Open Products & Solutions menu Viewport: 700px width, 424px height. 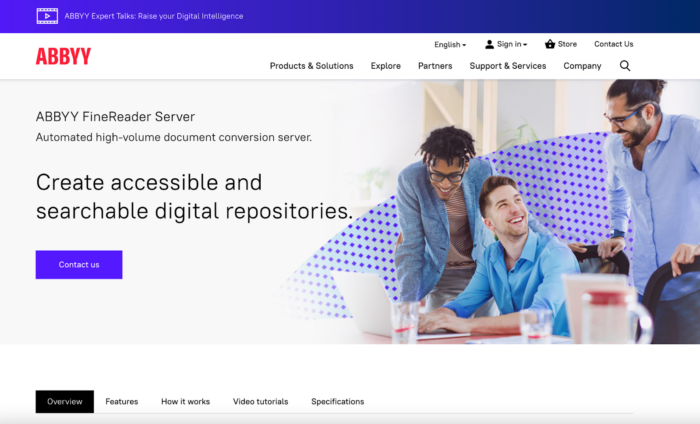(x=312, y=66)
